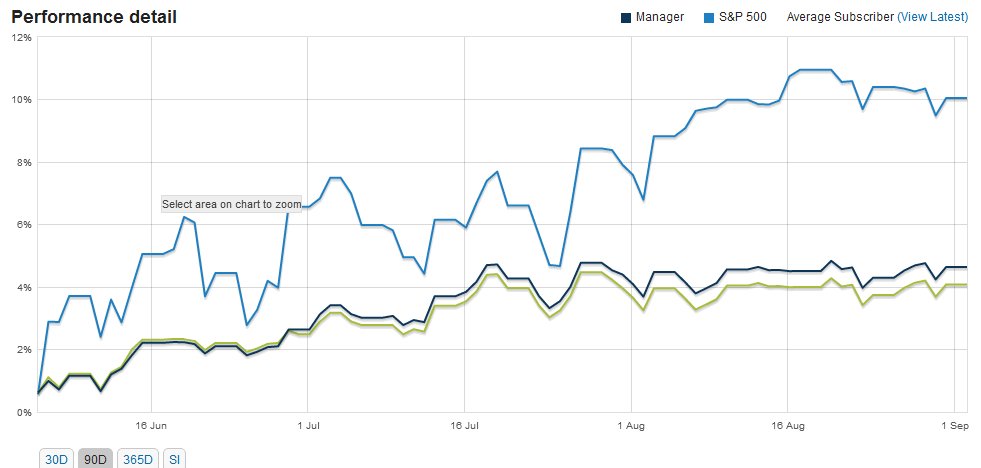Click the 16 Jun date axis label
The width and height of the screenshot is (981, 468).
point(150,424)
